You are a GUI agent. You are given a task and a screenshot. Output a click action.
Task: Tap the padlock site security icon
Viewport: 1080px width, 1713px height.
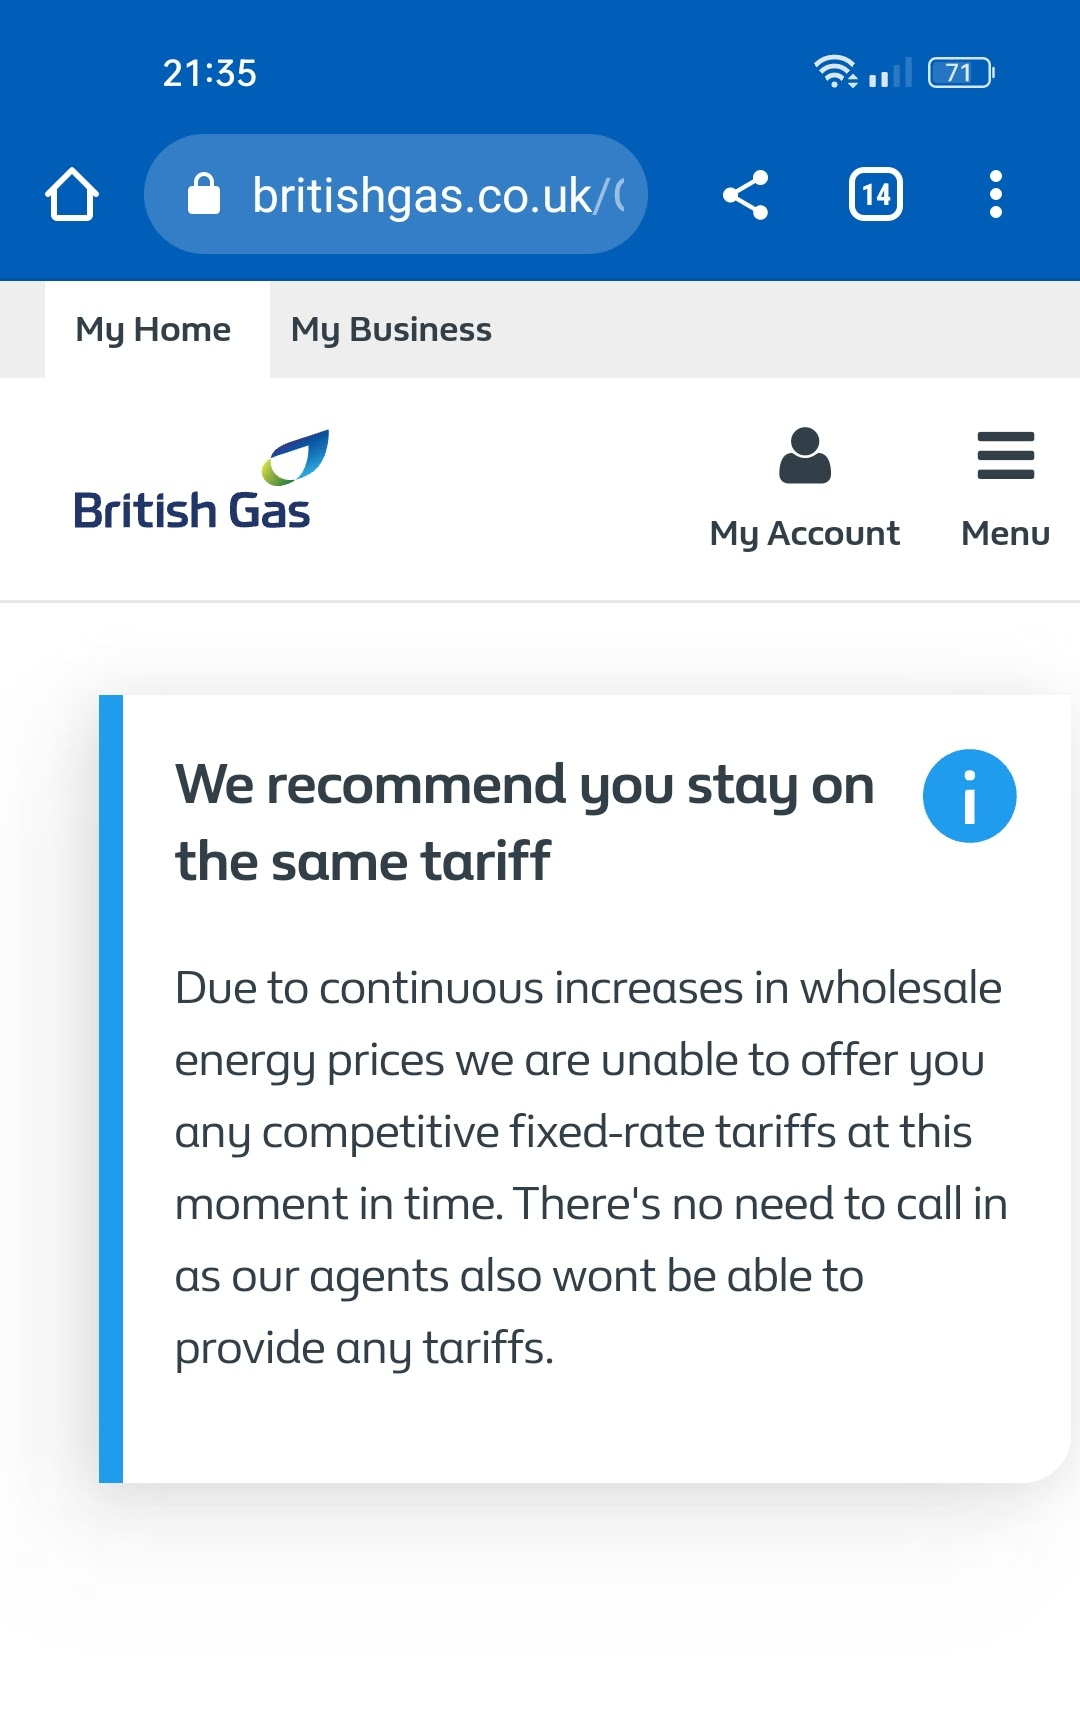tap(204, 194)
